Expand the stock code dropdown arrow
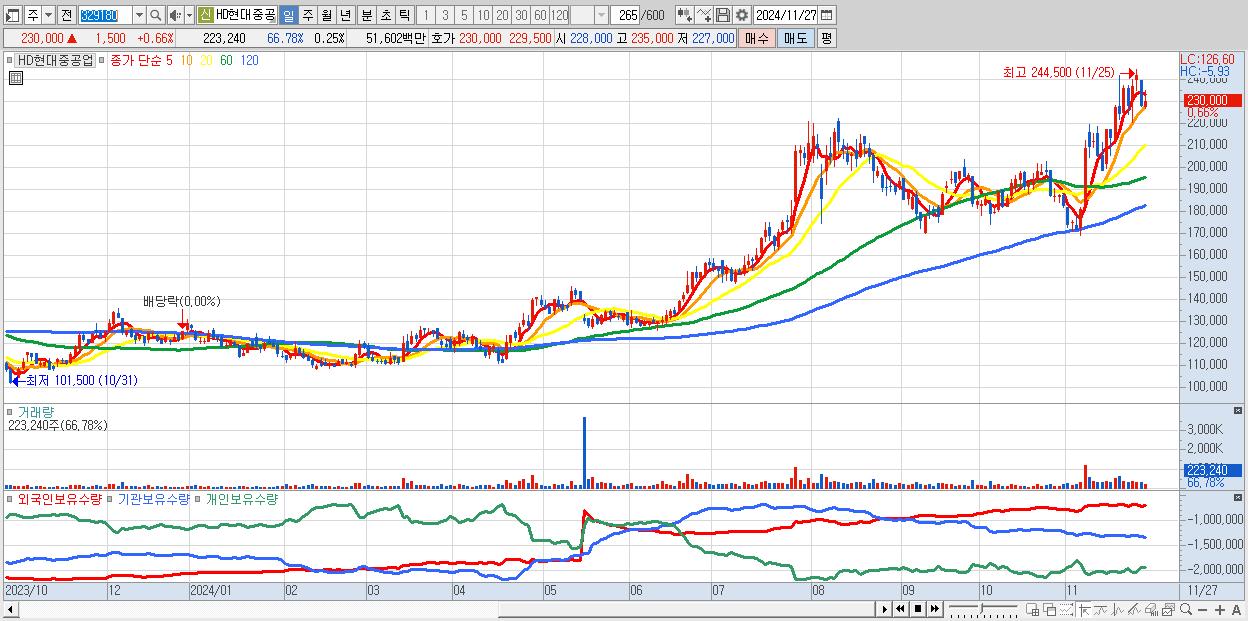This screenshot has height=621, width=1248. (139, 15)
